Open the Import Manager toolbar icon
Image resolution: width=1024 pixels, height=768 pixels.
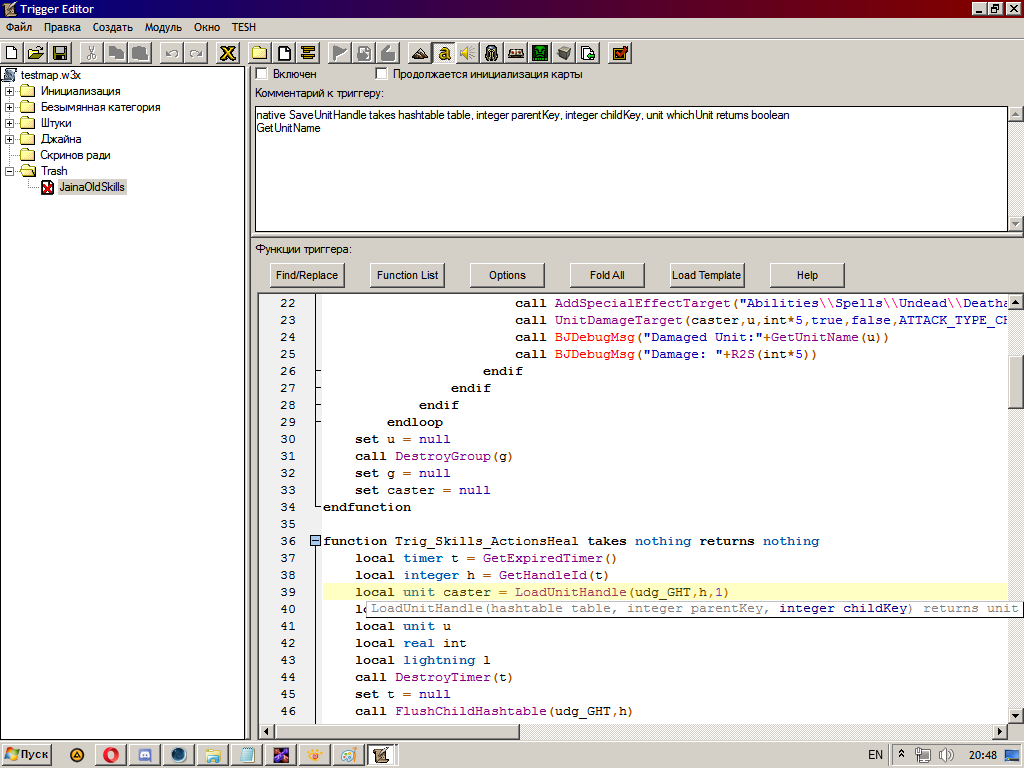(x=588, y=53)
